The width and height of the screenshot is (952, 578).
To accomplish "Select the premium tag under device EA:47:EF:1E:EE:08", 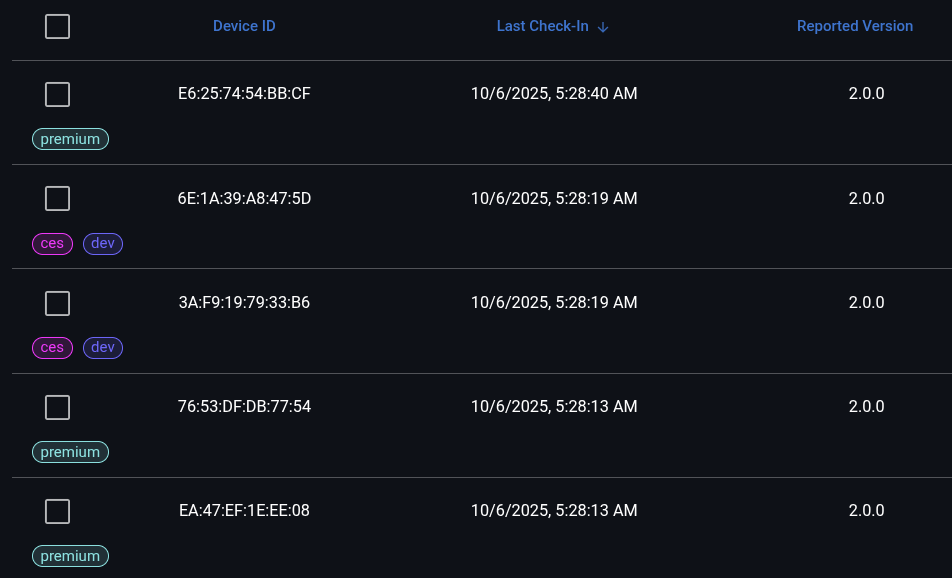I will pos(70,556).
